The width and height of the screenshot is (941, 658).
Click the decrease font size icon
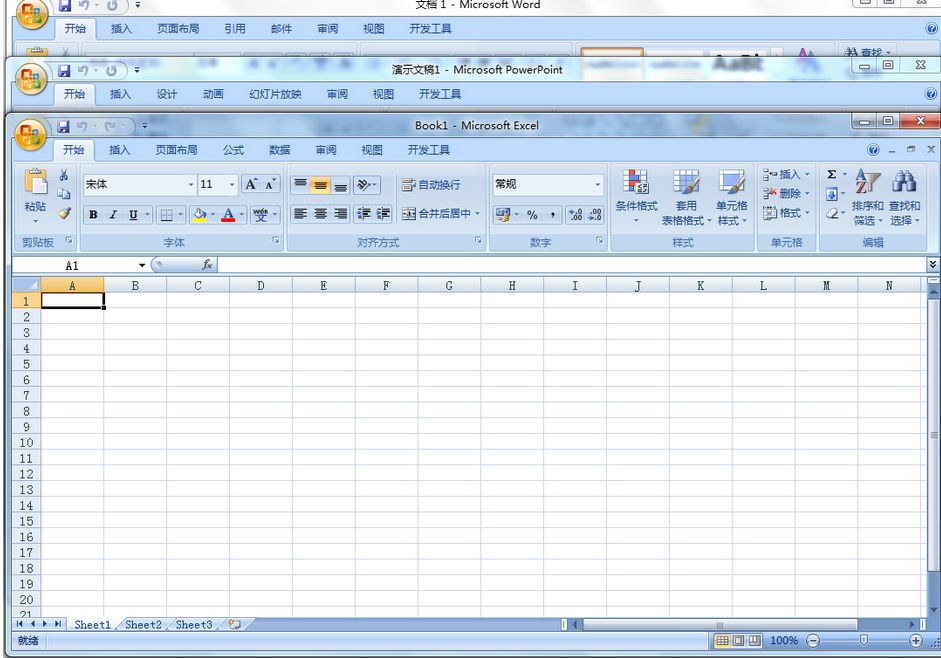click(270, 184)
